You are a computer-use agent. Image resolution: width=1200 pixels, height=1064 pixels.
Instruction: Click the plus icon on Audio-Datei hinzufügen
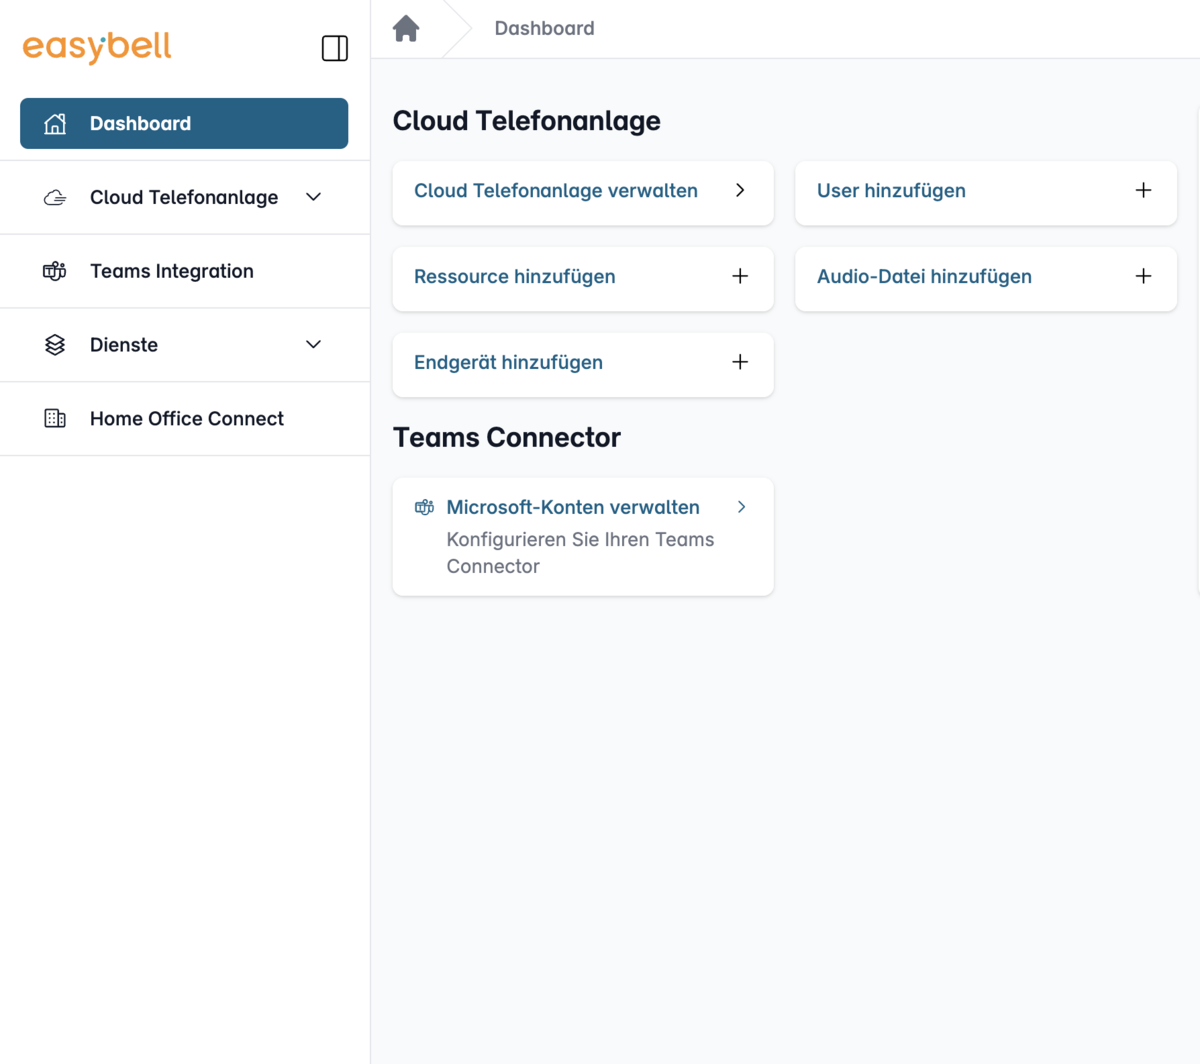click(x=1144, y=276)
